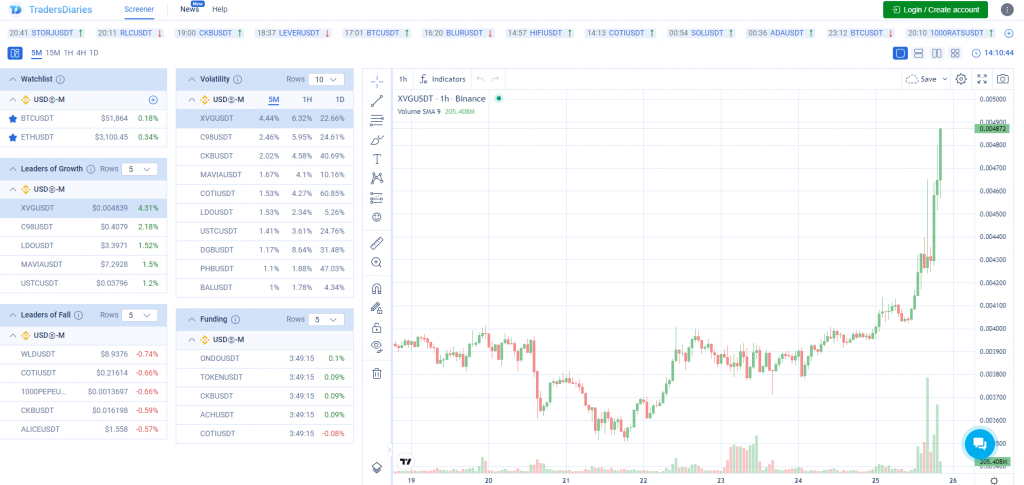Take a chart snapshot with camera icon
The image size is (1024, 485).
click(x=1002, y=79)
